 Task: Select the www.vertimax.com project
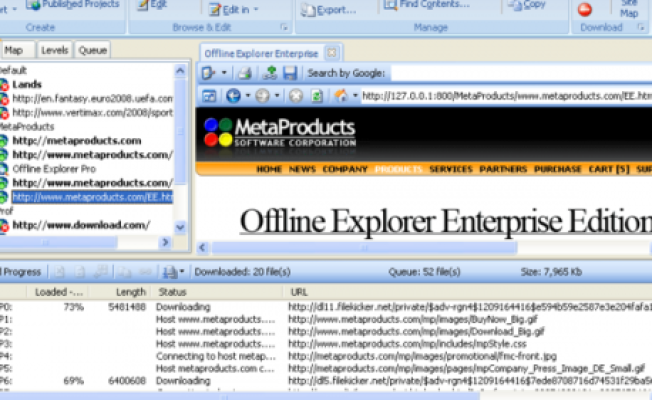(93, 113)
